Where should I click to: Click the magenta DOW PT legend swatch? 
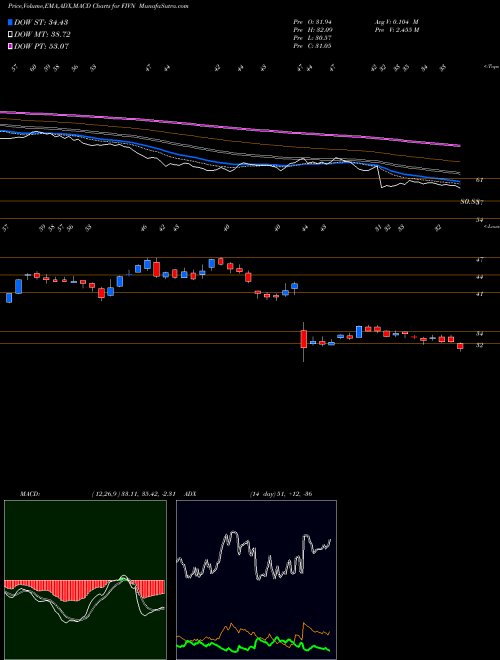point(10,46)
